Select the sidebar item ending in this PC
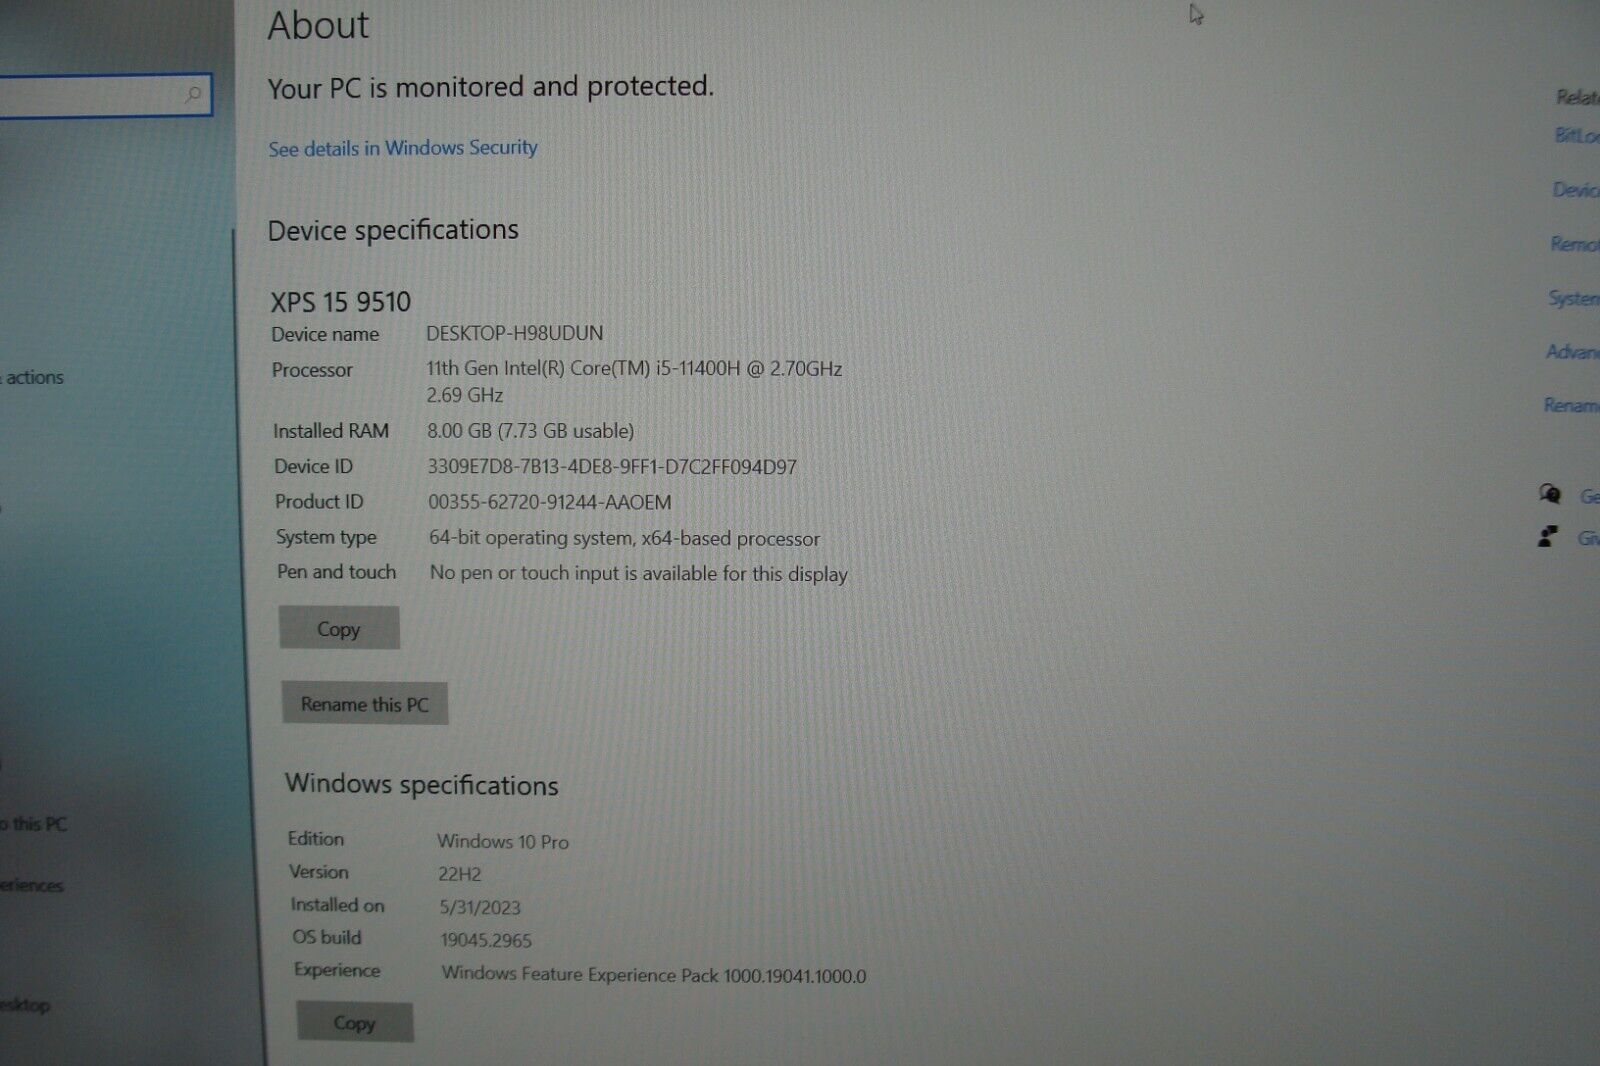Screen dimensions: 1600x1066 point(34,824)
